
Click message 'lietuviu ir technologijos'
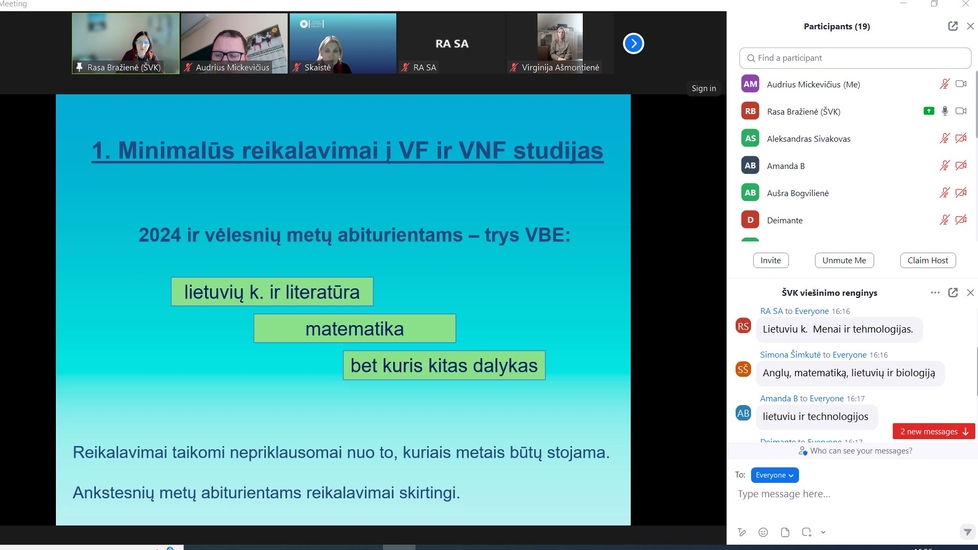pyautogui.click(x=815, y=416)
